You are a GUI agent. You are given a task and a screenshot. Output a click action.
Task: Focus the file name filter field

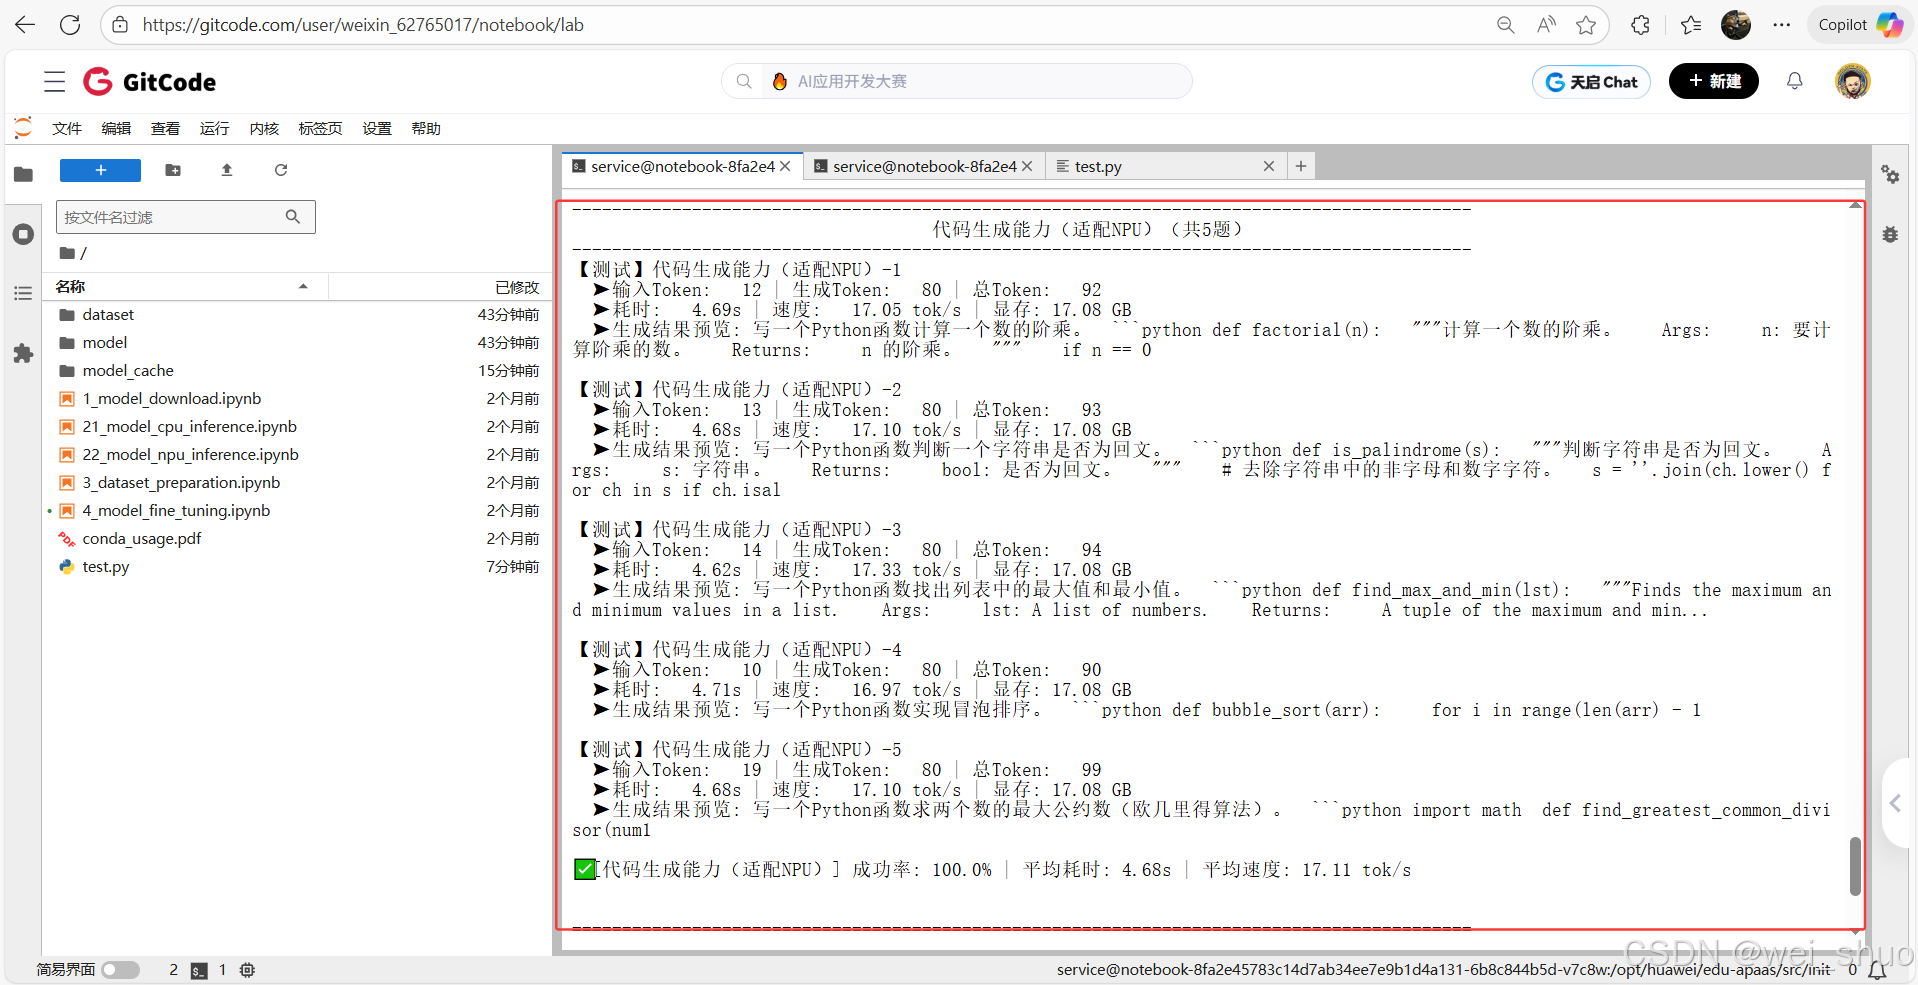click(x=186, y=217)
